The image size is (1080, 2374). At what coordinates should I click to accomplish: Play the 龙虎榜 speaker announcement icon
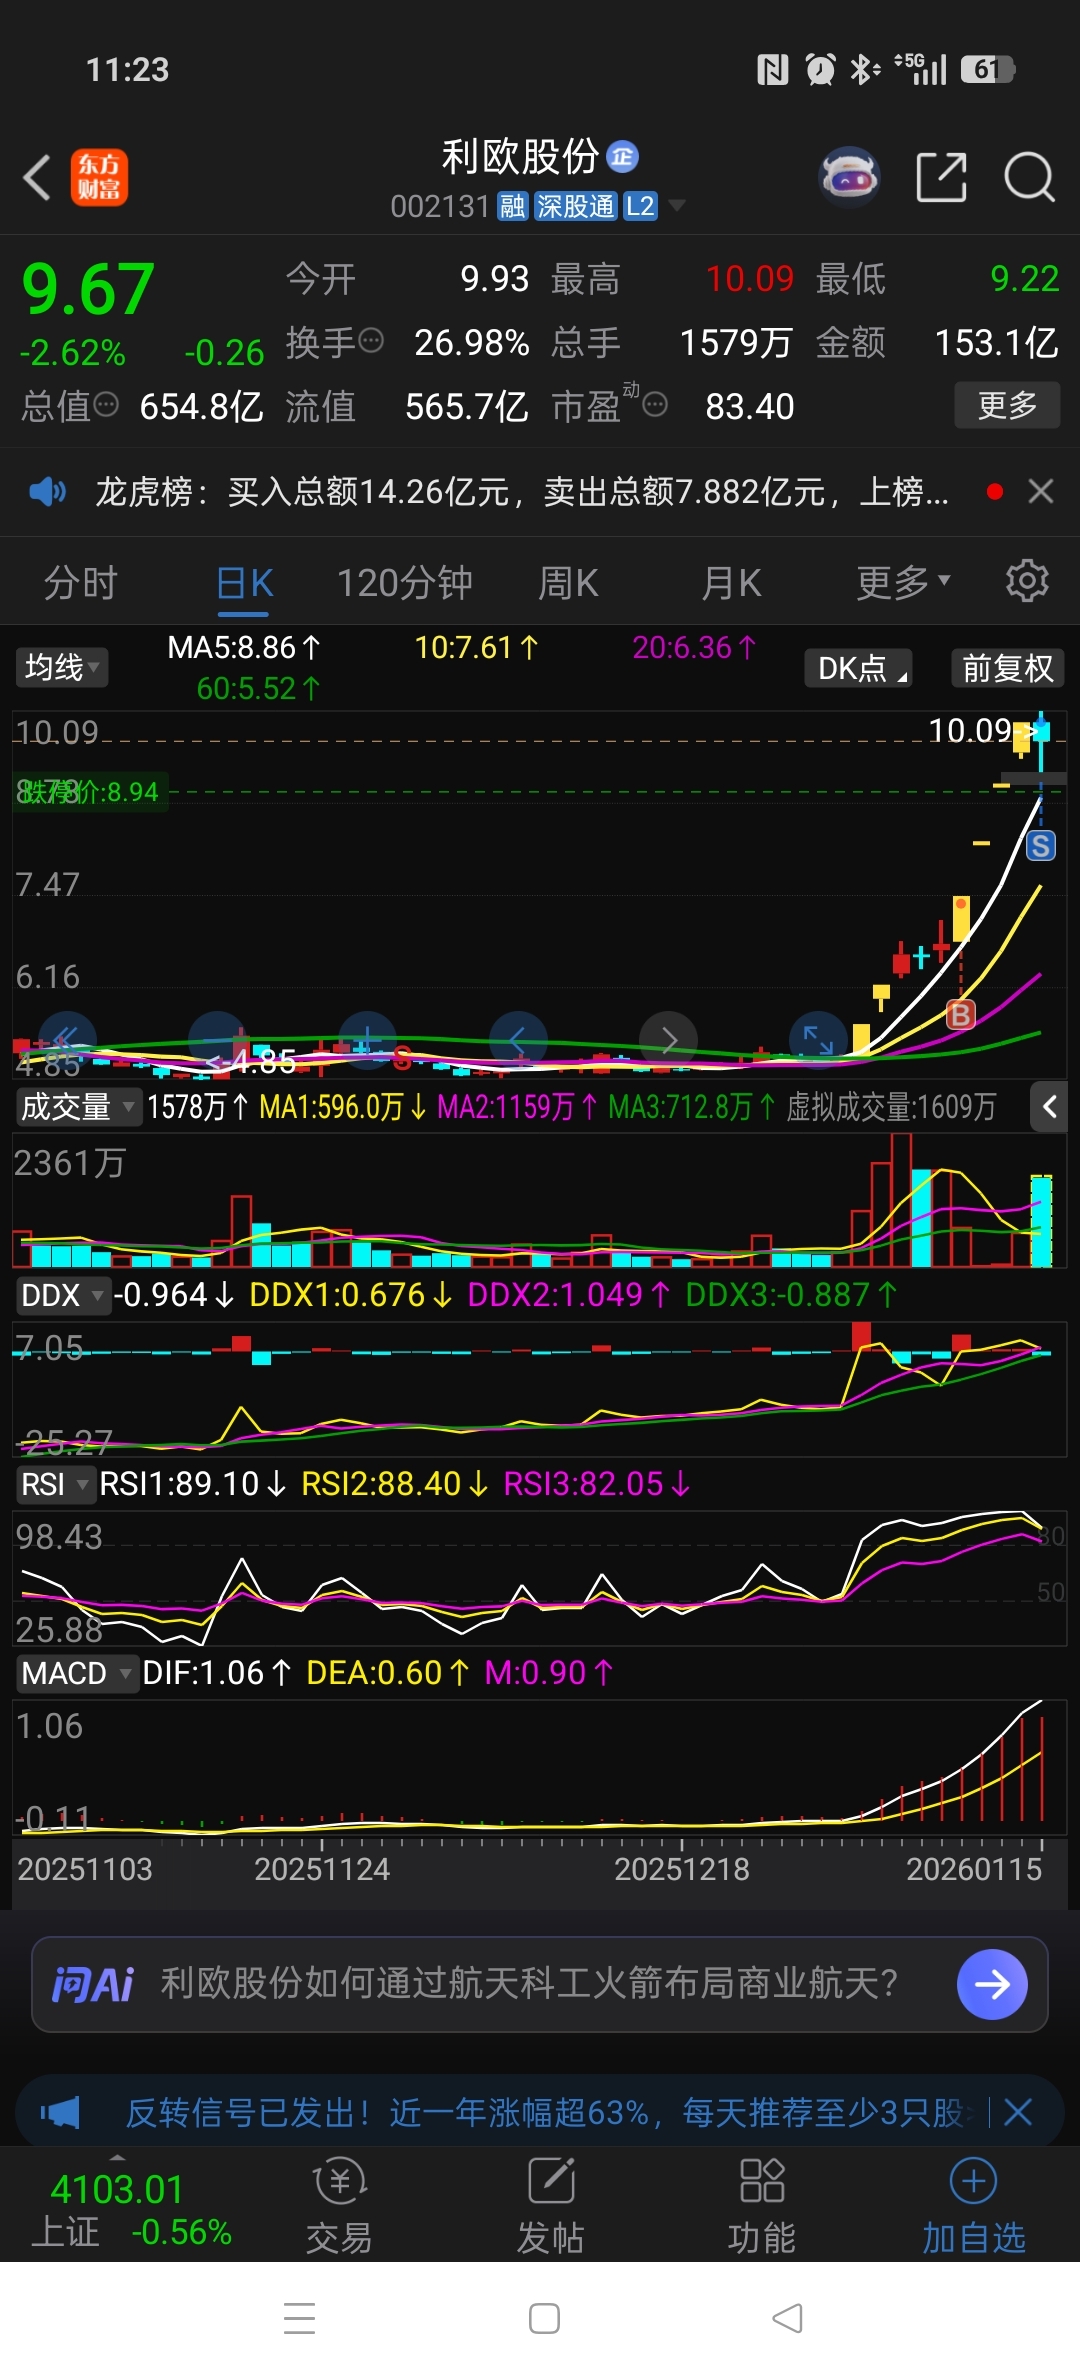[47, 491]
